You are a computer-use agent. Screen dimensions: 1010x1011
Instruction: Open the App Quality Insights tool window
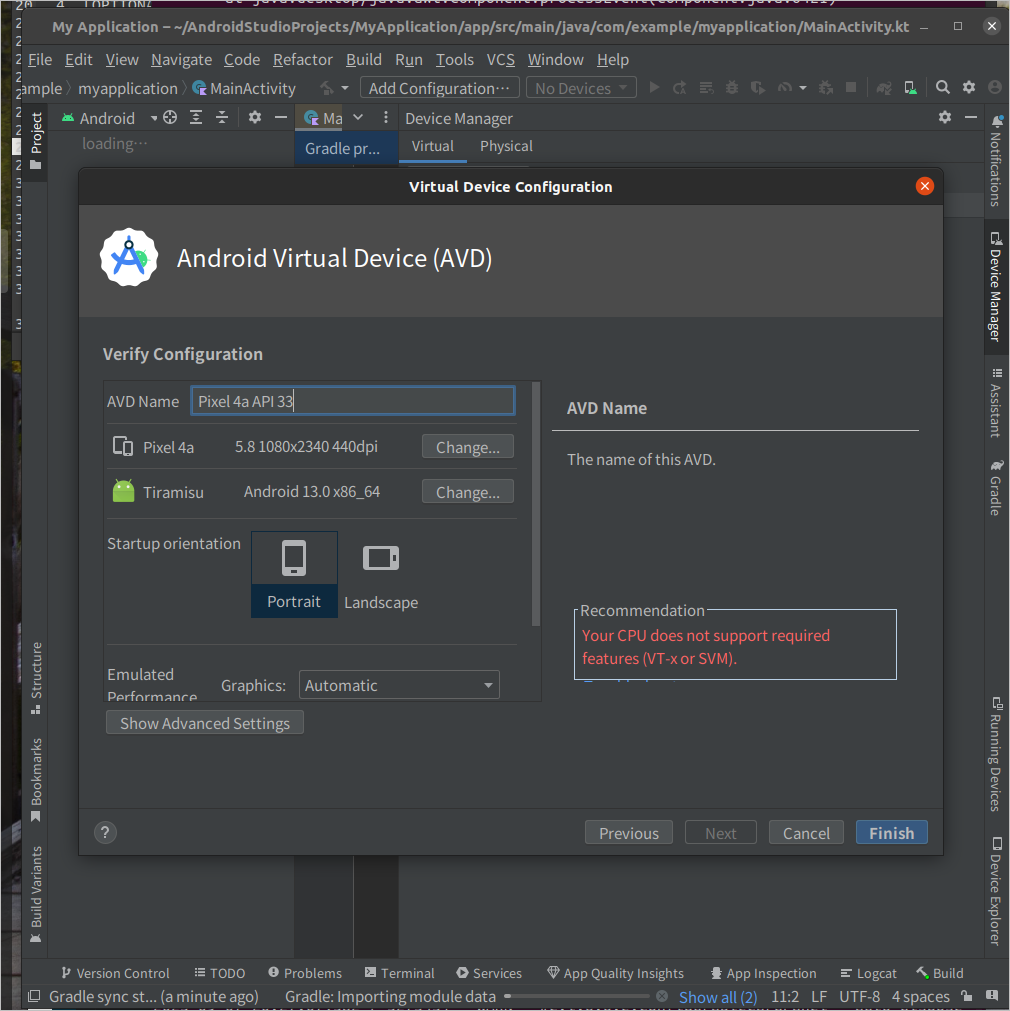click(615, 973)
